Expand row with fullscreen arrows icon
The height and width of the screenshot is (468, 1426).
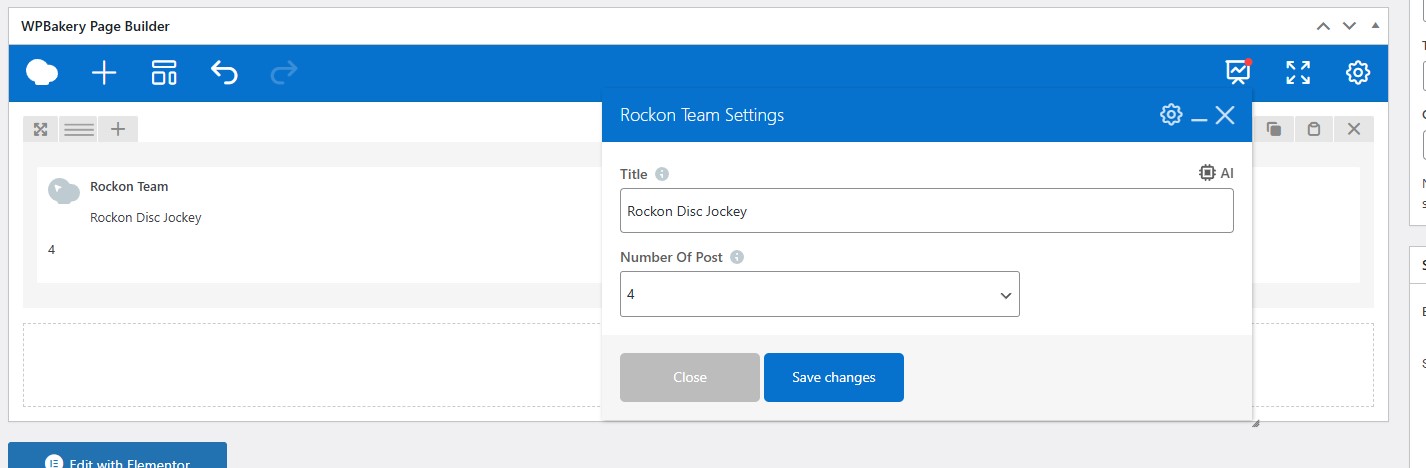(x=40, y=129)
